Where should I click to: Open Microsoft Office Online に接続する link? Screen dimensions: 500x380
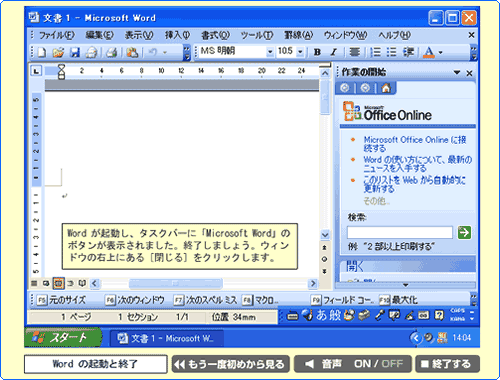pyautogui.click(x=415, y=144)
